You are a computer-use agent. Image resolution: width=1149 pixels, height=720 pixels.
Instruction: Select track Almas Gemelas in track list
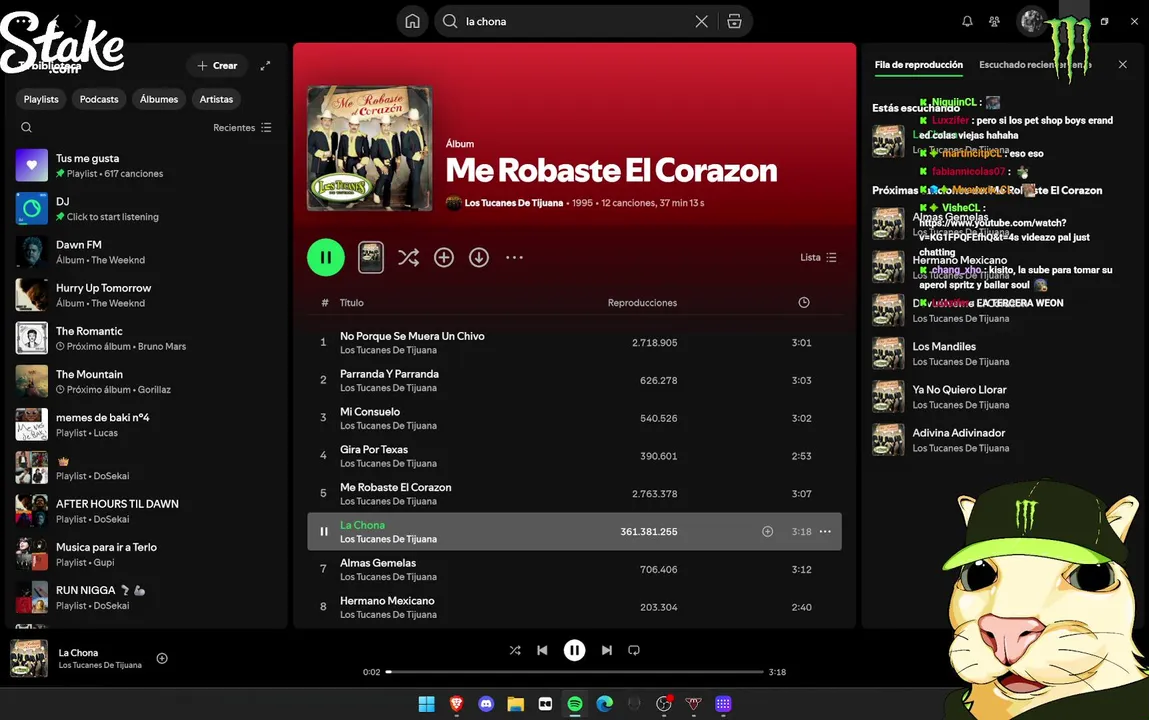tap(574, 570)
